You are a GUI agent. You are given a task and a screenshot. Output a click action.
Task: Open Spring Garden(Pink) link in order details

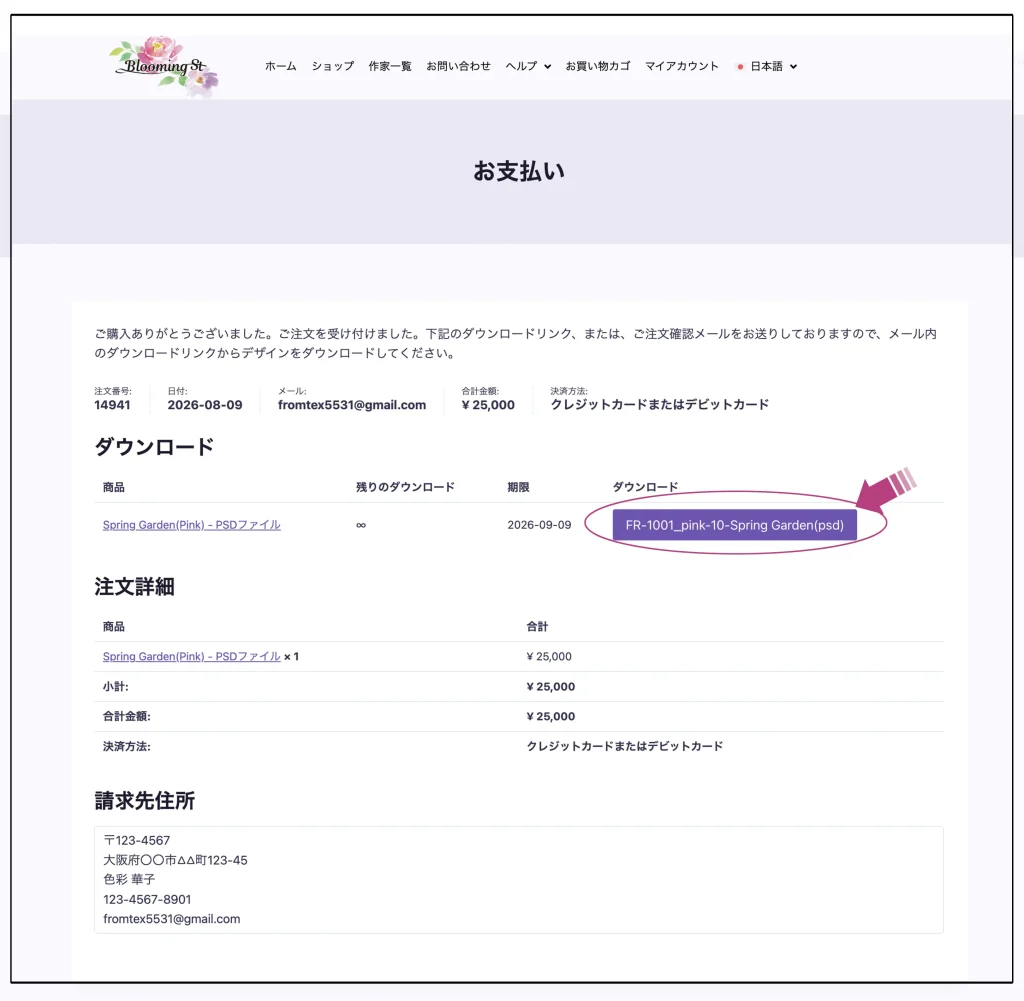[x=191, y=656]
